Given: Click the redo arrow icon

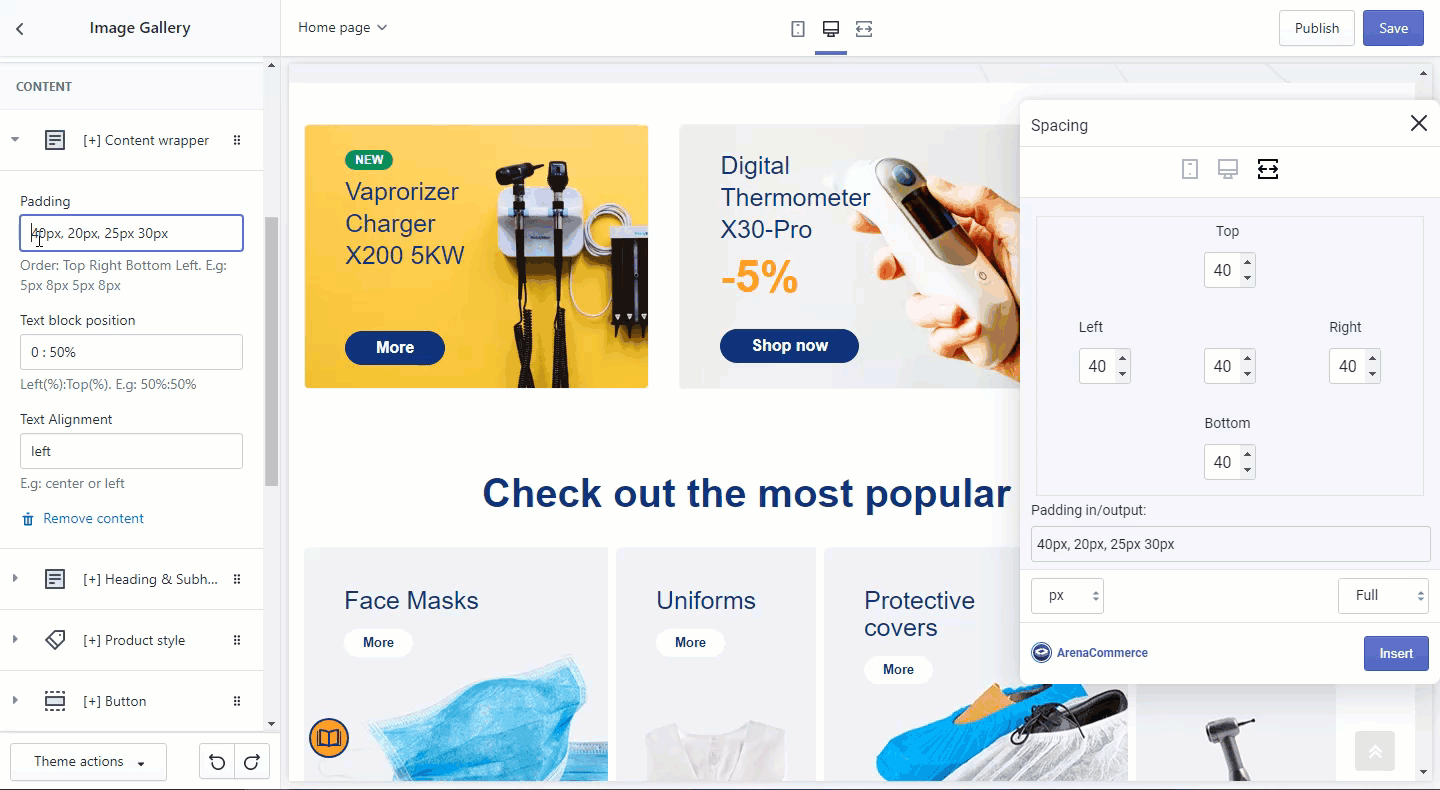Looking at the screenshot, I should click(252, 762).
